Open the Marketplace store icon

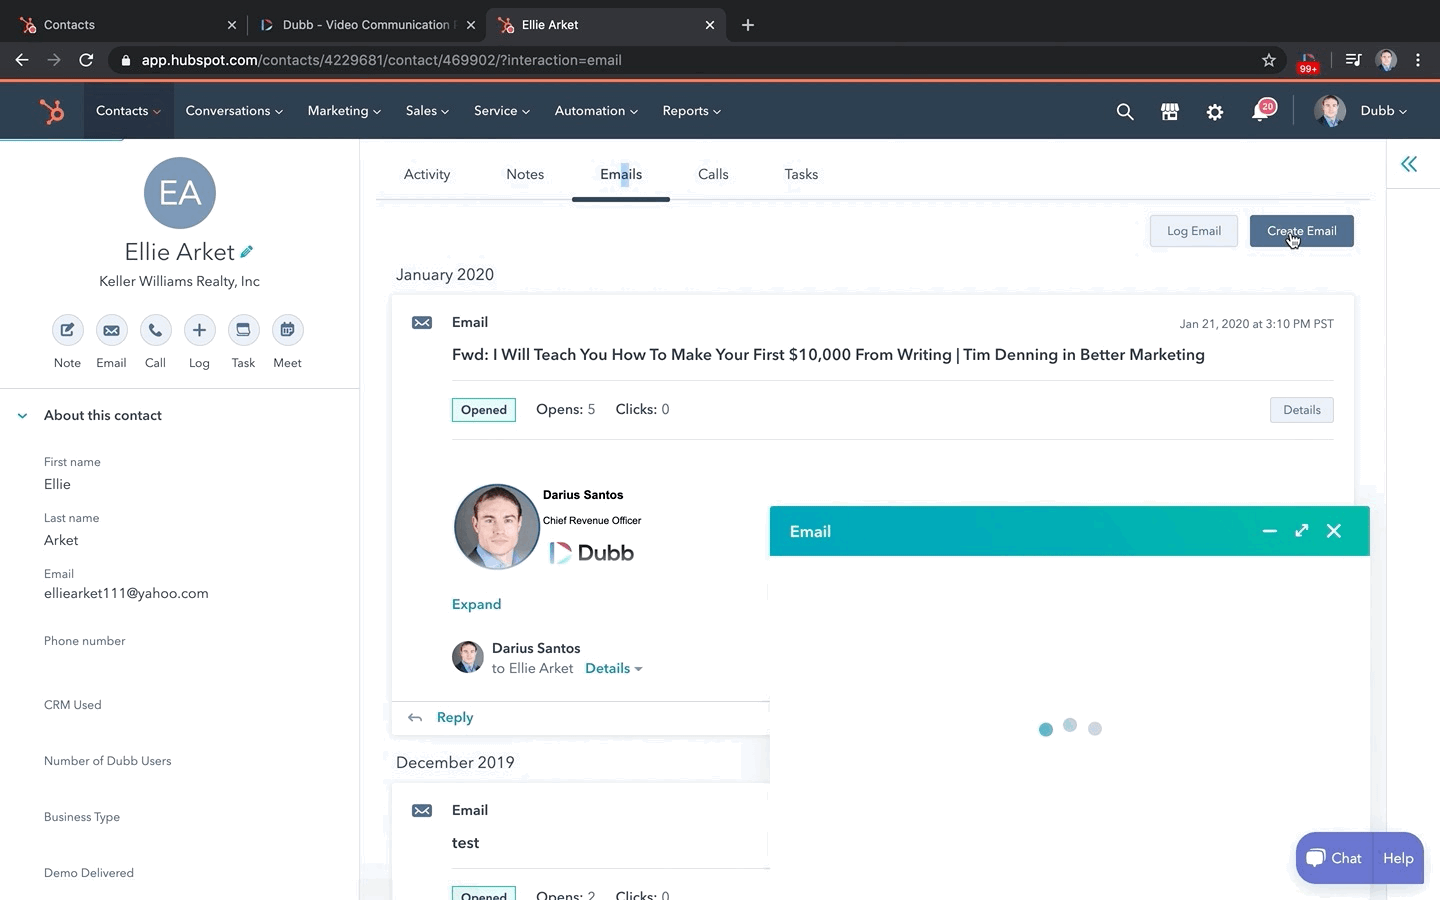tap(1170, 112)
